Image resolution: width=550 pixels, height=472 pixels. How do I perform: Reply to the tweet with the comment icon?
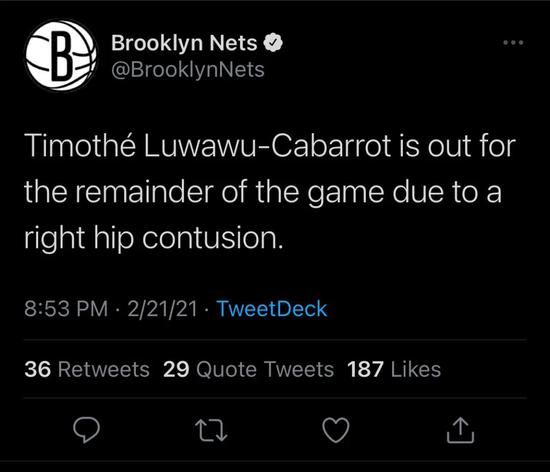click(86, 430)
